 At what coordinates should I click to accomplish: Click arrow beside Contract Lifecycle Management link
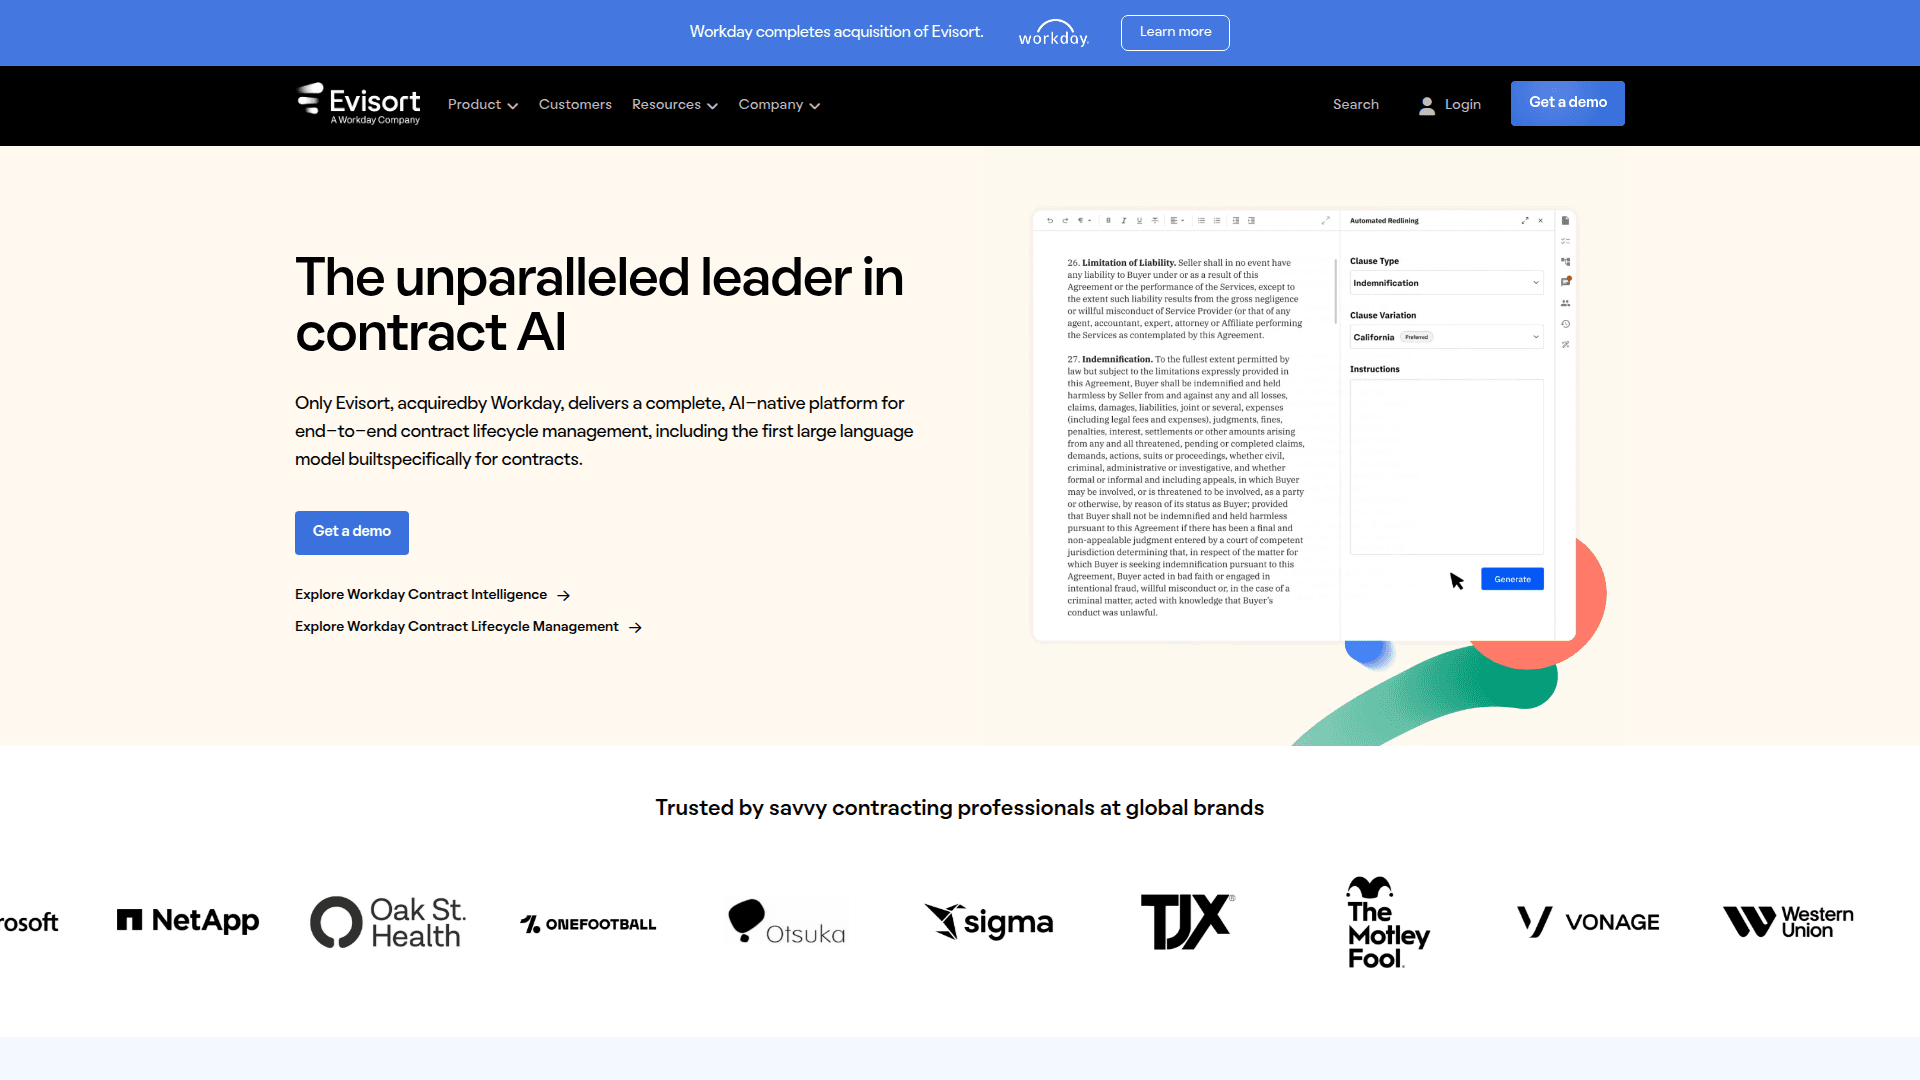(x=635, y=628)
